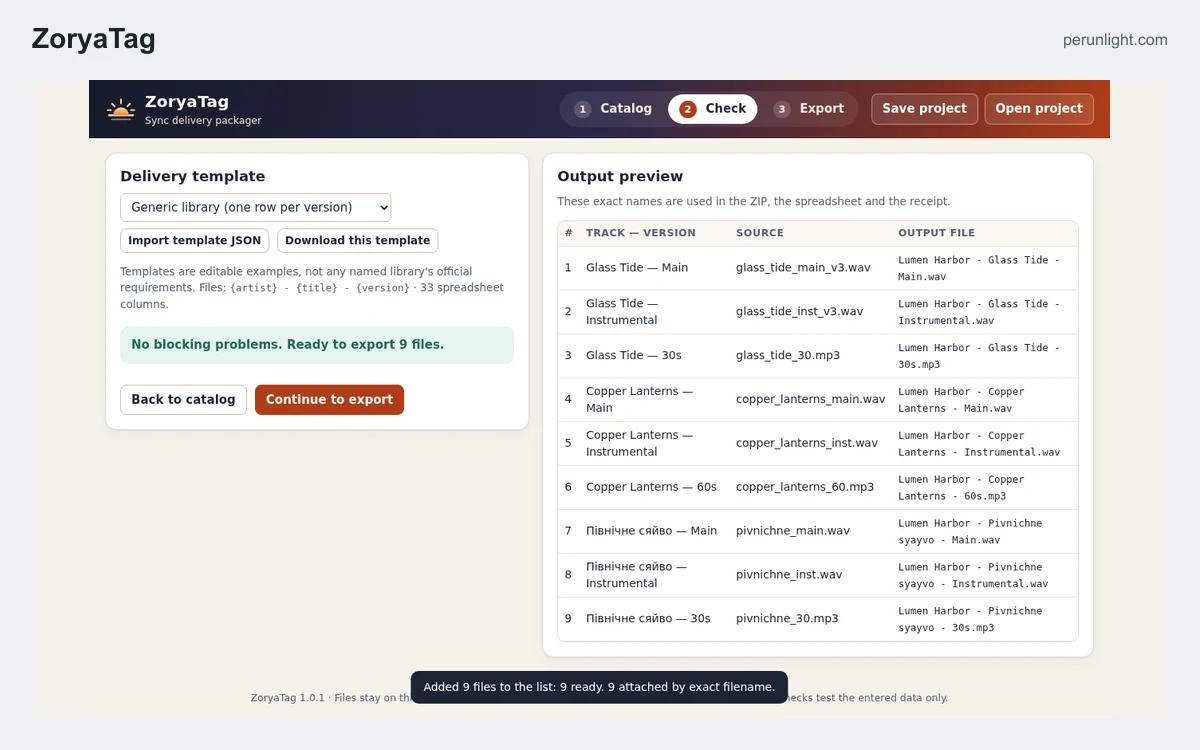
Task: Click output 'Glass Tide - Instrumental.wav'
Action: 979,312
